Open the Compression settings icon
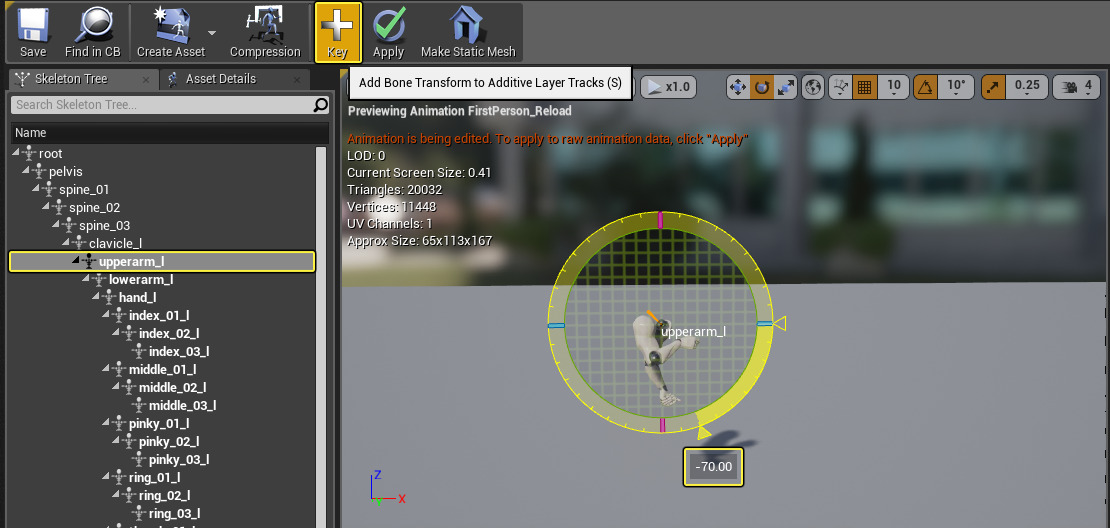The image size is (1110, 528). click(265, 25)
